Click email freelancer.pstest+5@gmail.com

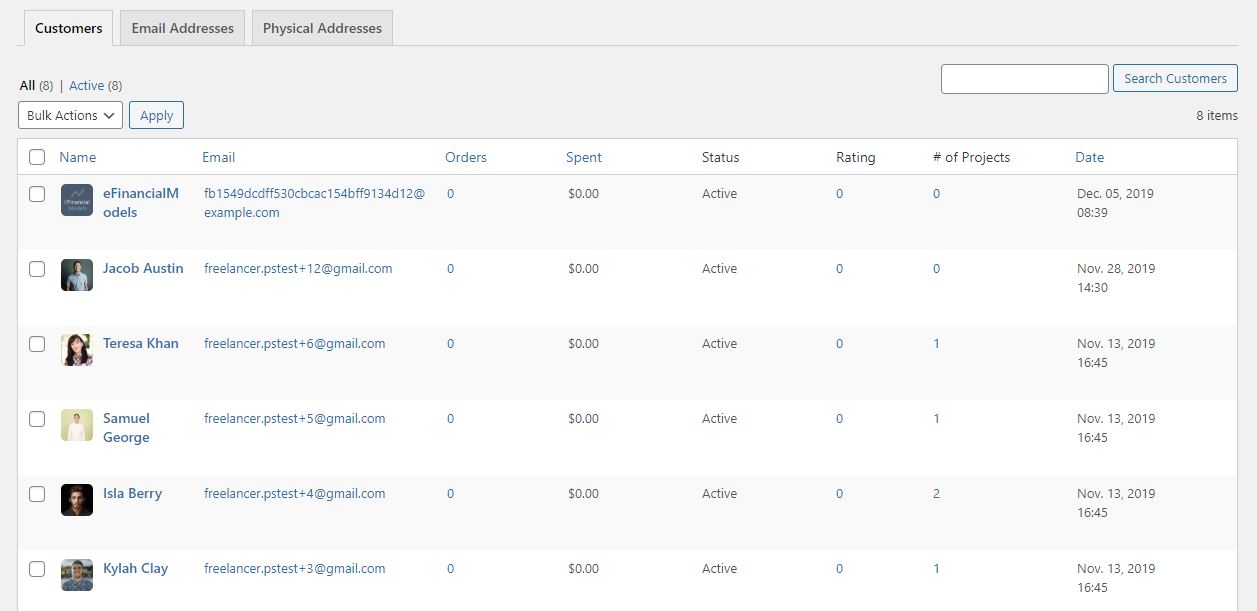[295, 418]
